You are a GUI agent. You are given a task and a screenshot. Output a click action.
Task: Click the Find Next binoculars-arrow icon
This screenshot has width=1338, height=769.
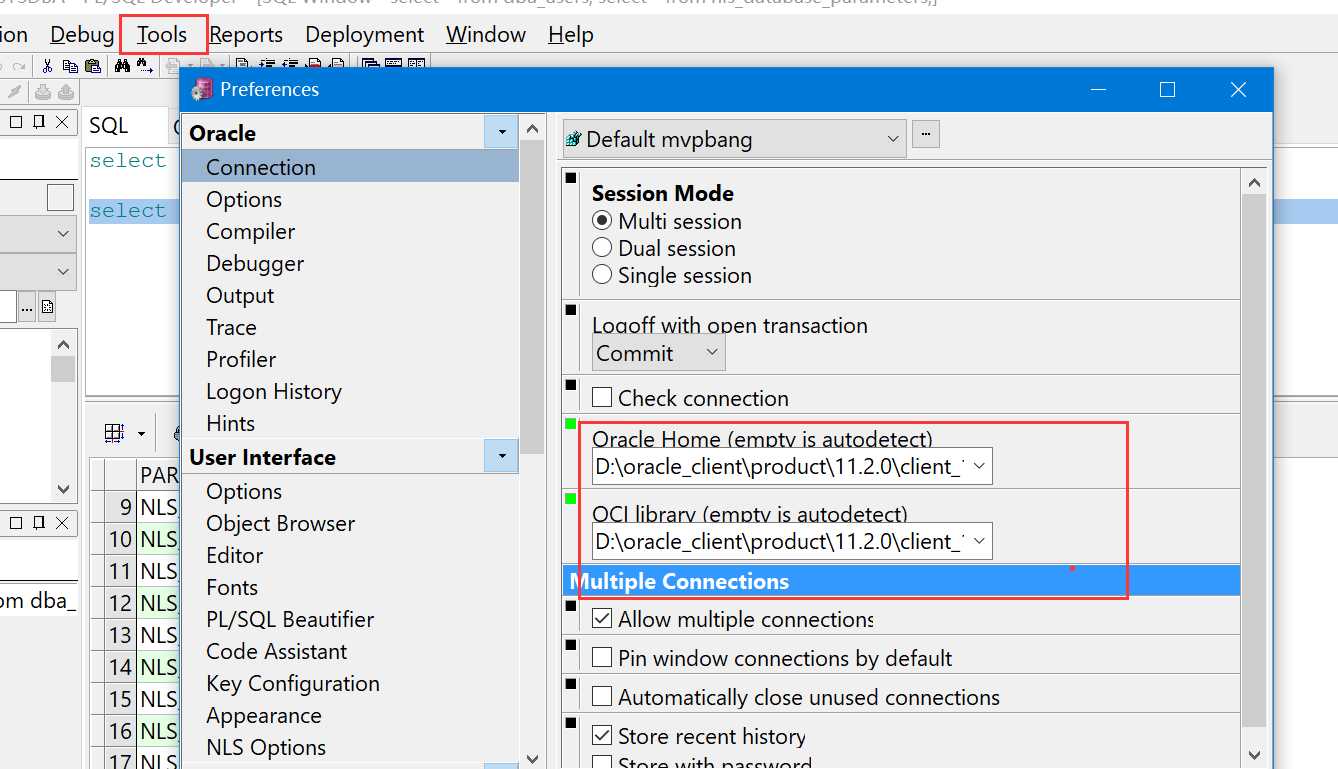[x=145, y=66]
